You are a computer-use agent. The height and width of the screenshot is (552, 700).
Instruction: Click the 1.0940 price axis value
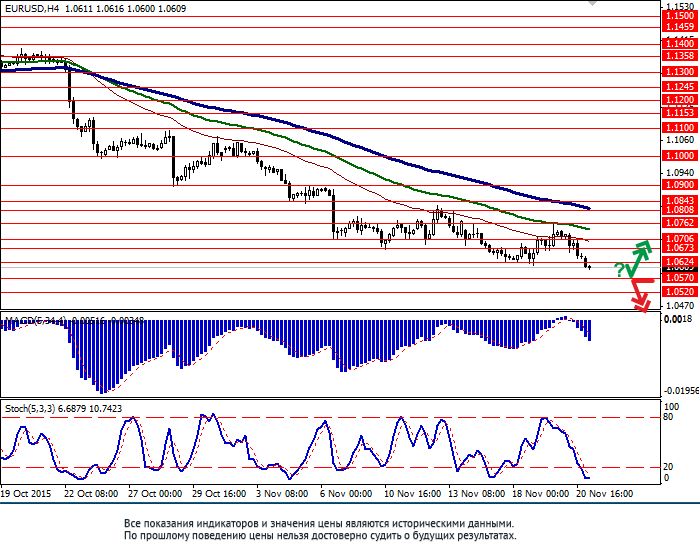[x=680, y=173]
